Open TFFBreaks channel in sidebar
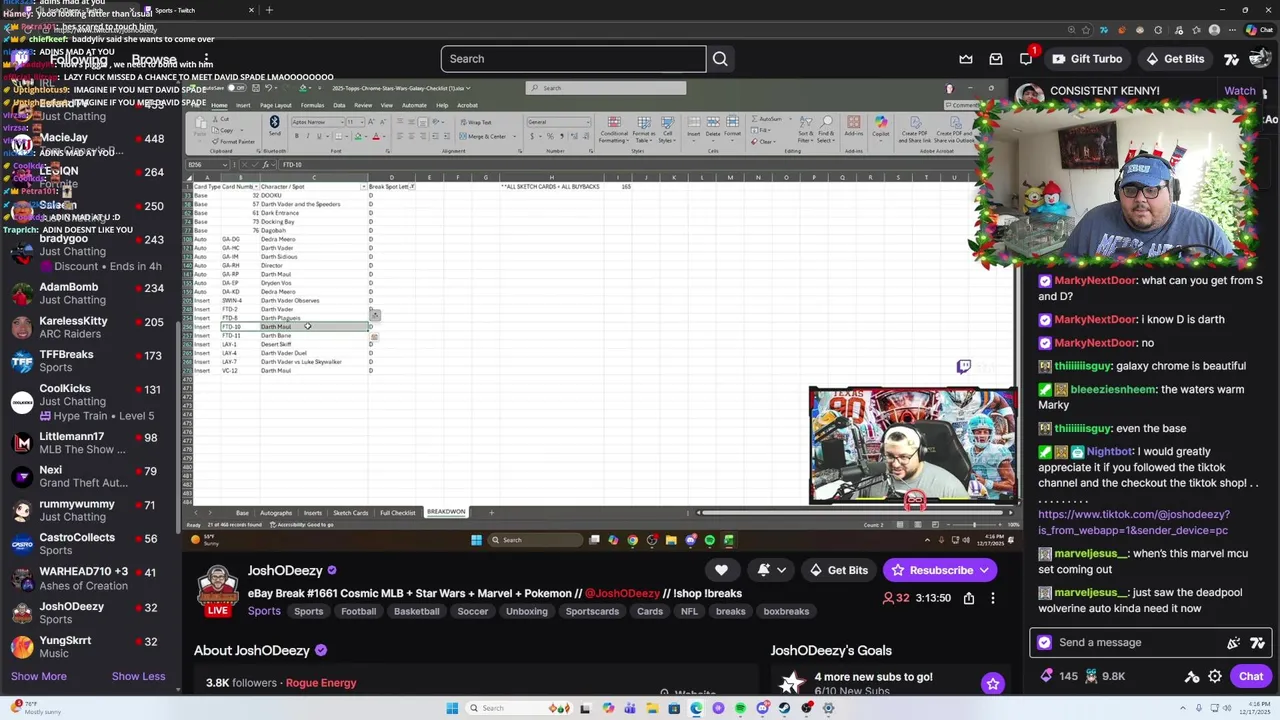 (x=90, y=361)
